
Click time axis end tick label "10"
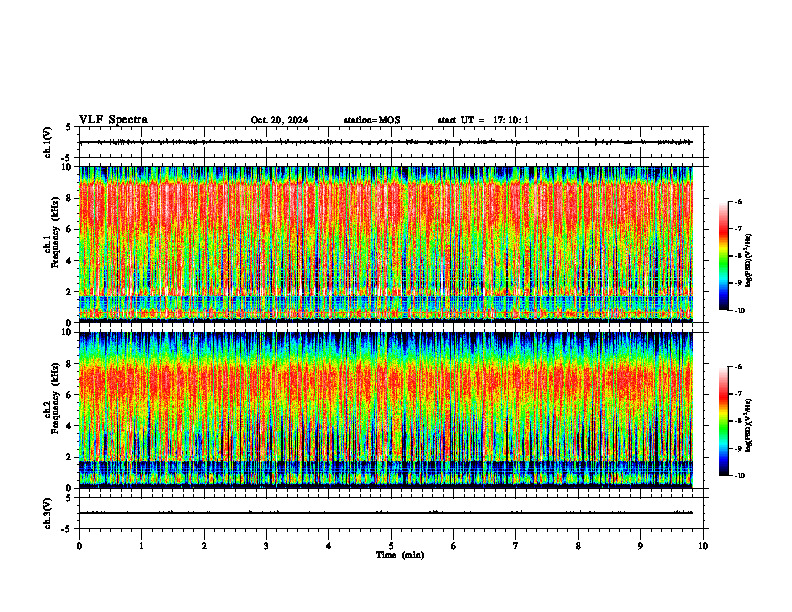[703, 546]
